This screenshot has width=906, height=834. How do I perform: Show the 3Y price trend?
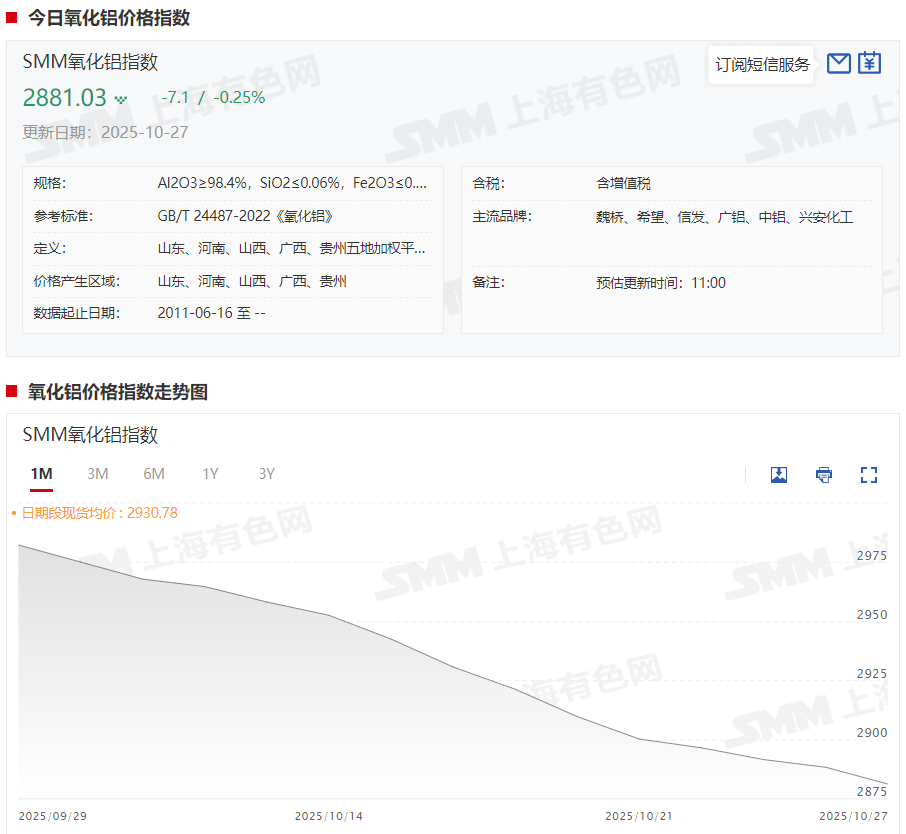266,474
